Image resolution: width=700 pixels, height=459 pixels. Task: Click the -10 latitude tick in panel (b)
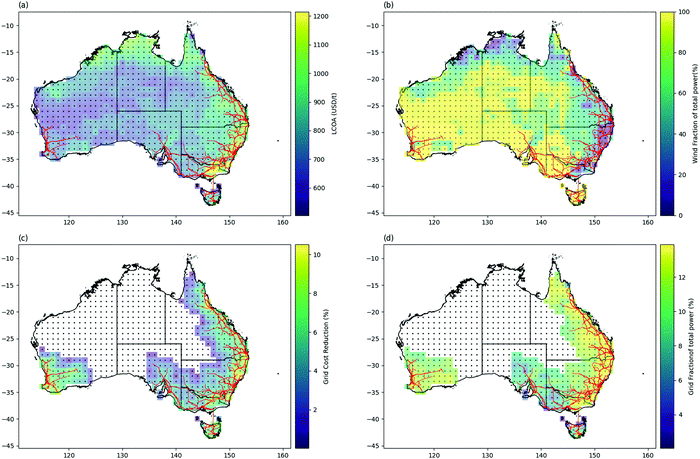[x=375, y=25]
